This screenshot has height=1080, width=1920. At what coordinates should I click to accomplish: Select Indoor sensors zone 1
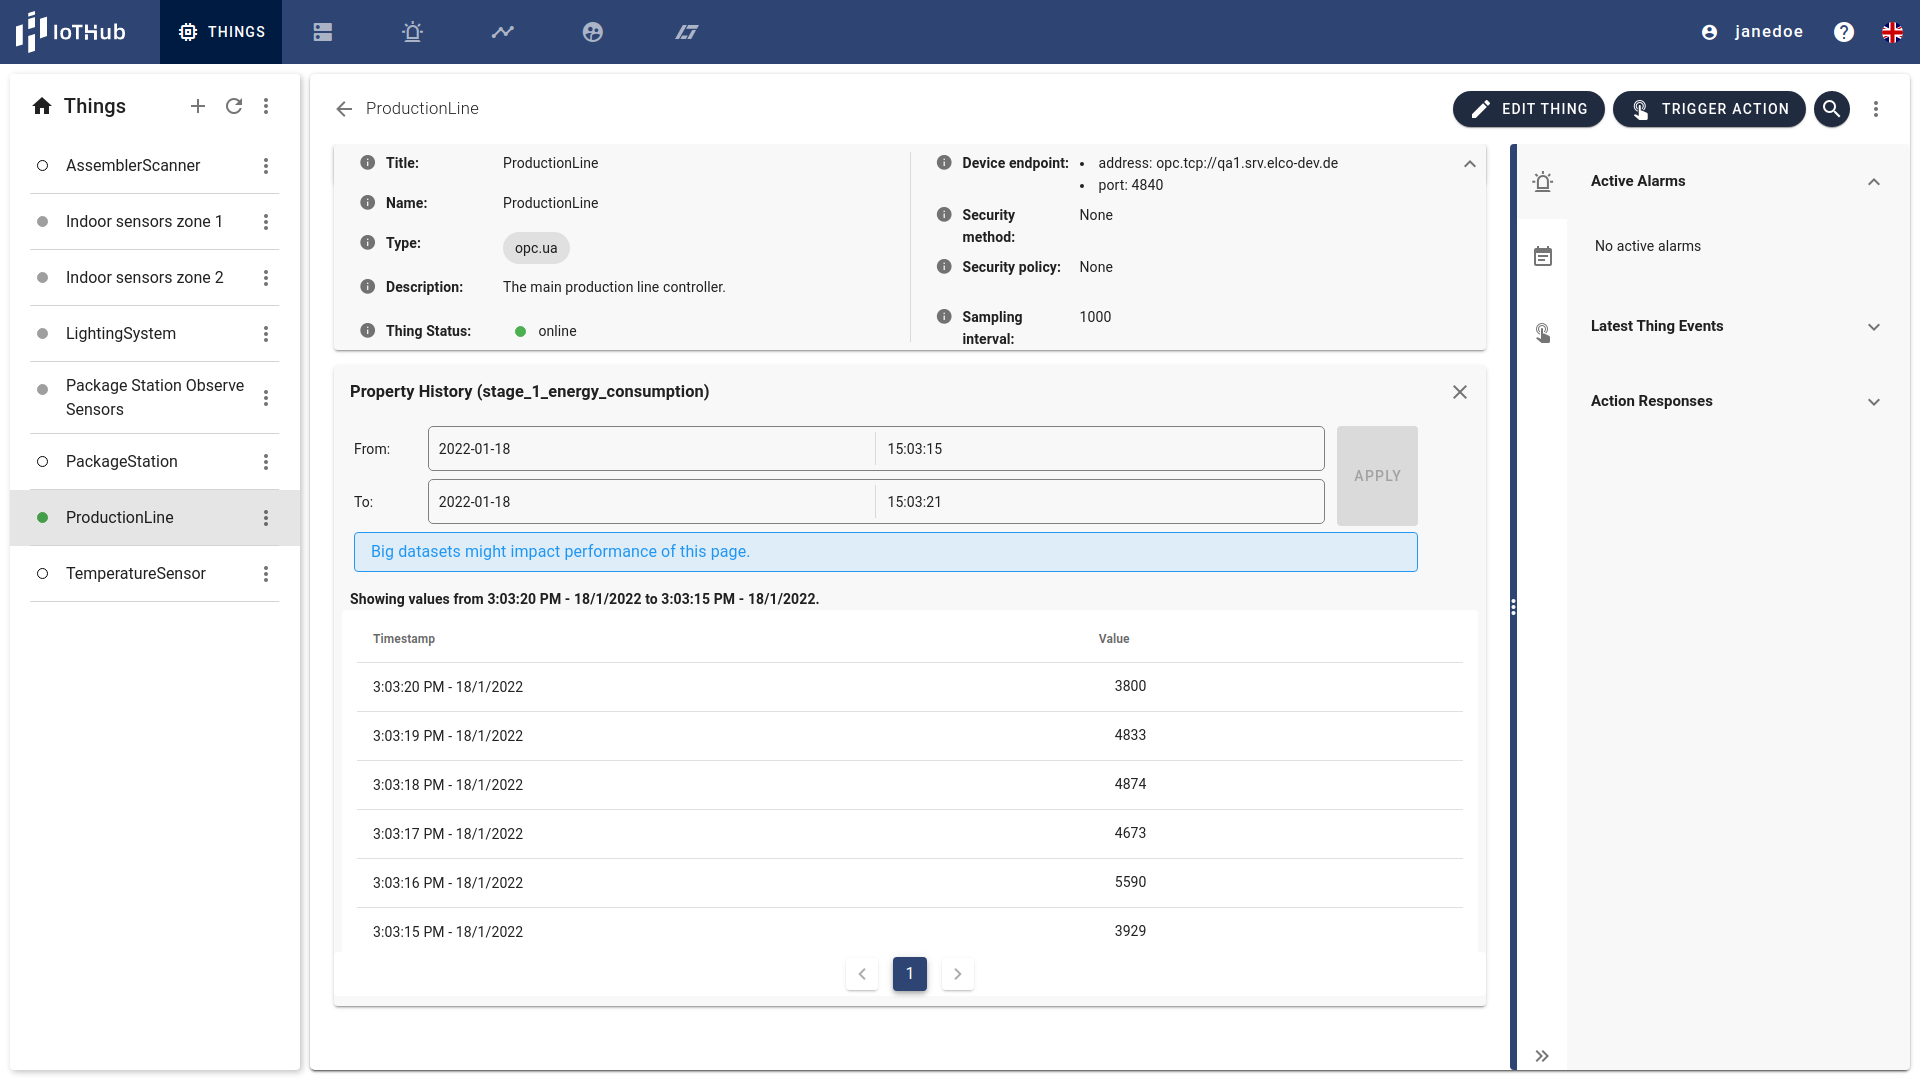pos(144,221)
